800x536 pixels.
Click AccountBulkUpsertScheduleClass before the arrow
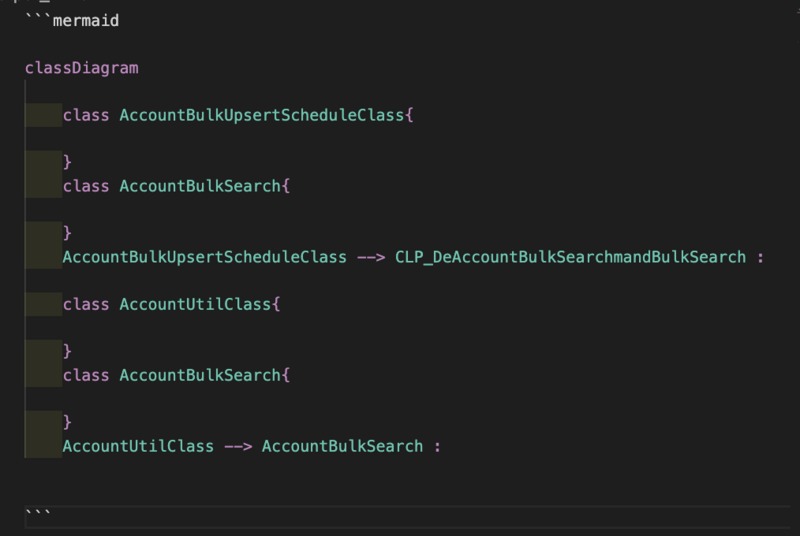205,257
